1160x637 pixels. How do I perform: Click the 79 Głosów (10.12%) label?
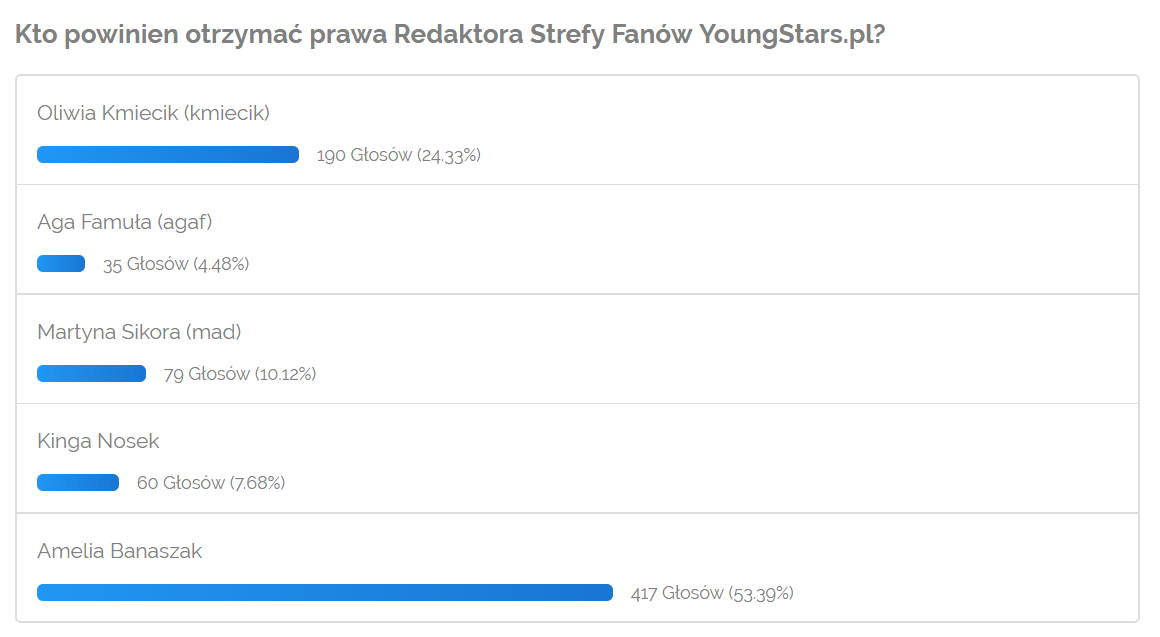coord(240,374)
